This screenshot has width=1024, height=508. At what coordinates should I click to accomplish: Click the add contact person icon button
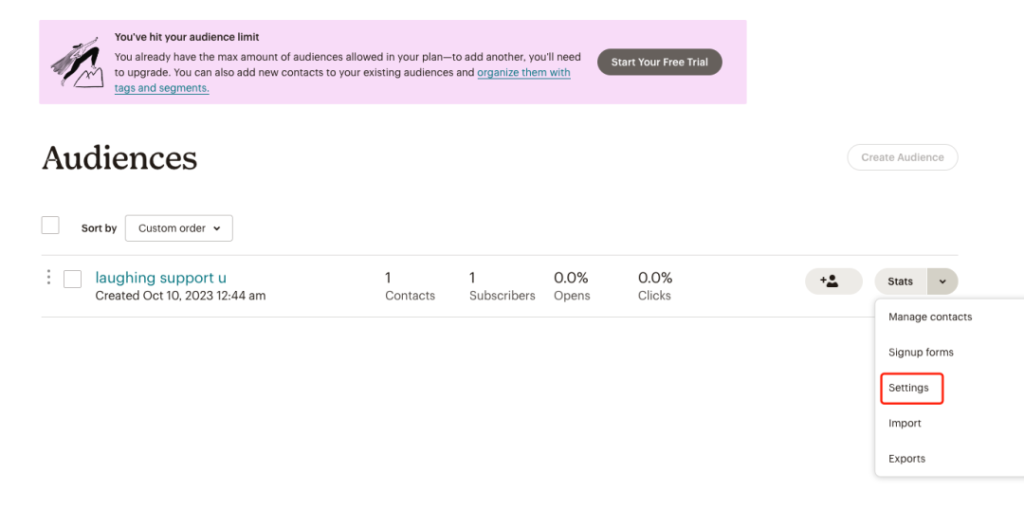coord(833,281)
